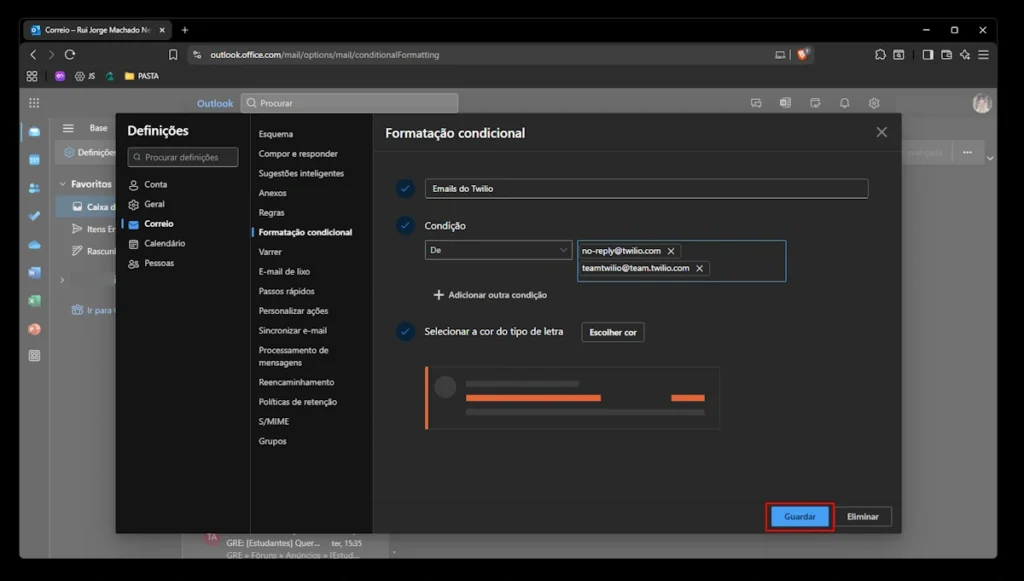The width and height of the screenshot is (1024, 581).
Task: Open the 'De' condition type dropdown
Action: pos(498,251)
